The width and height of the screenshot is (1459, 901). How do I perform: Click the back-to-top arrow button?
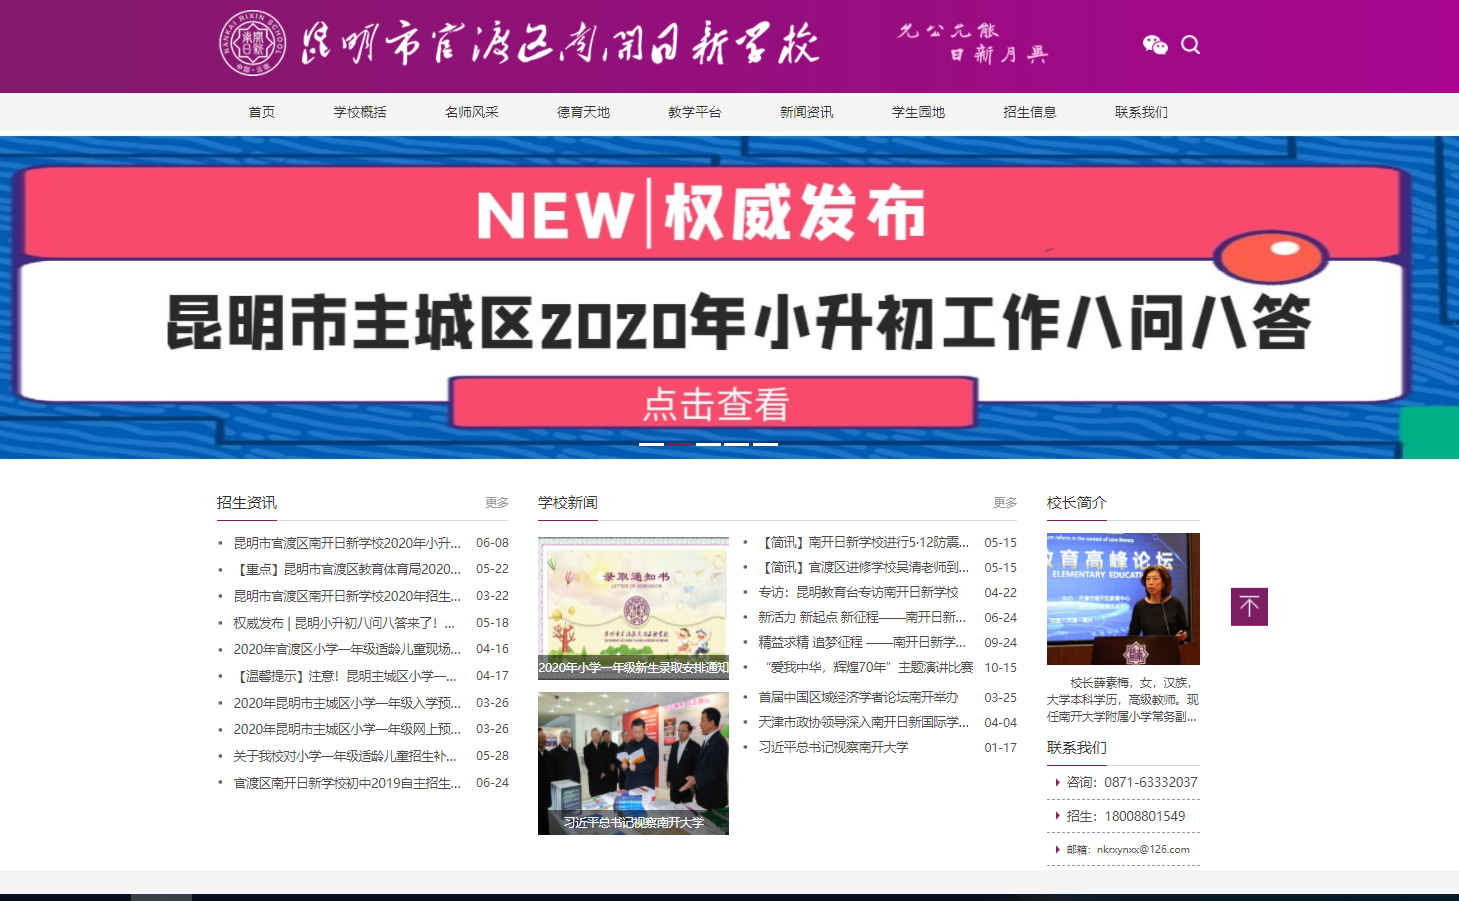1249,607
